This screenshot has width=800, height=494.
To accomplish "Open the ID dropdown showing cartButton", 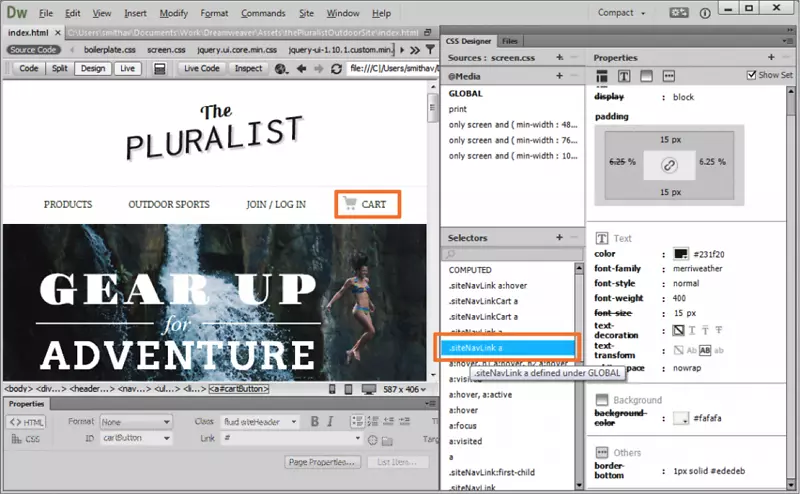I will click(x=136, y=438).
